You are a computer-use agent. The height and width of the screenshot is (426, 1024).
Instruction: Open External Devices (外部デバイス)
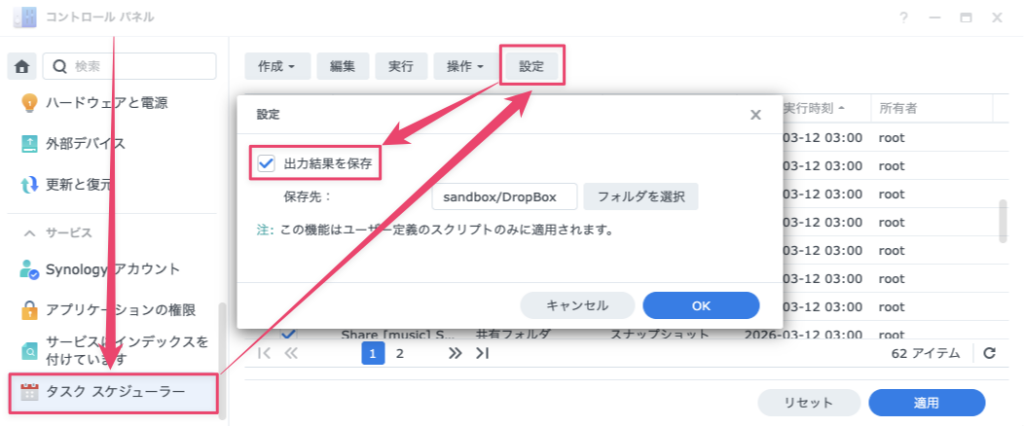pos(85,143)
